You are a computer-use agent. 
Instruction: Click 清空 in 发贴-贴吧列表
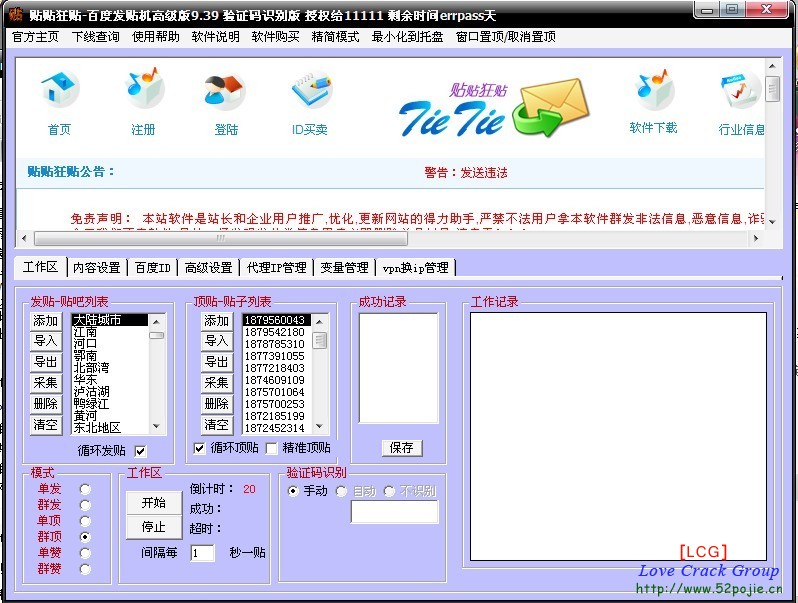point(46,424)
